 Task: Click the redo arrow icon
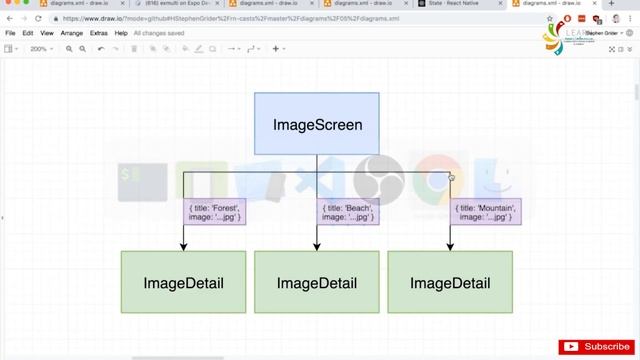(x=116, y=49)
